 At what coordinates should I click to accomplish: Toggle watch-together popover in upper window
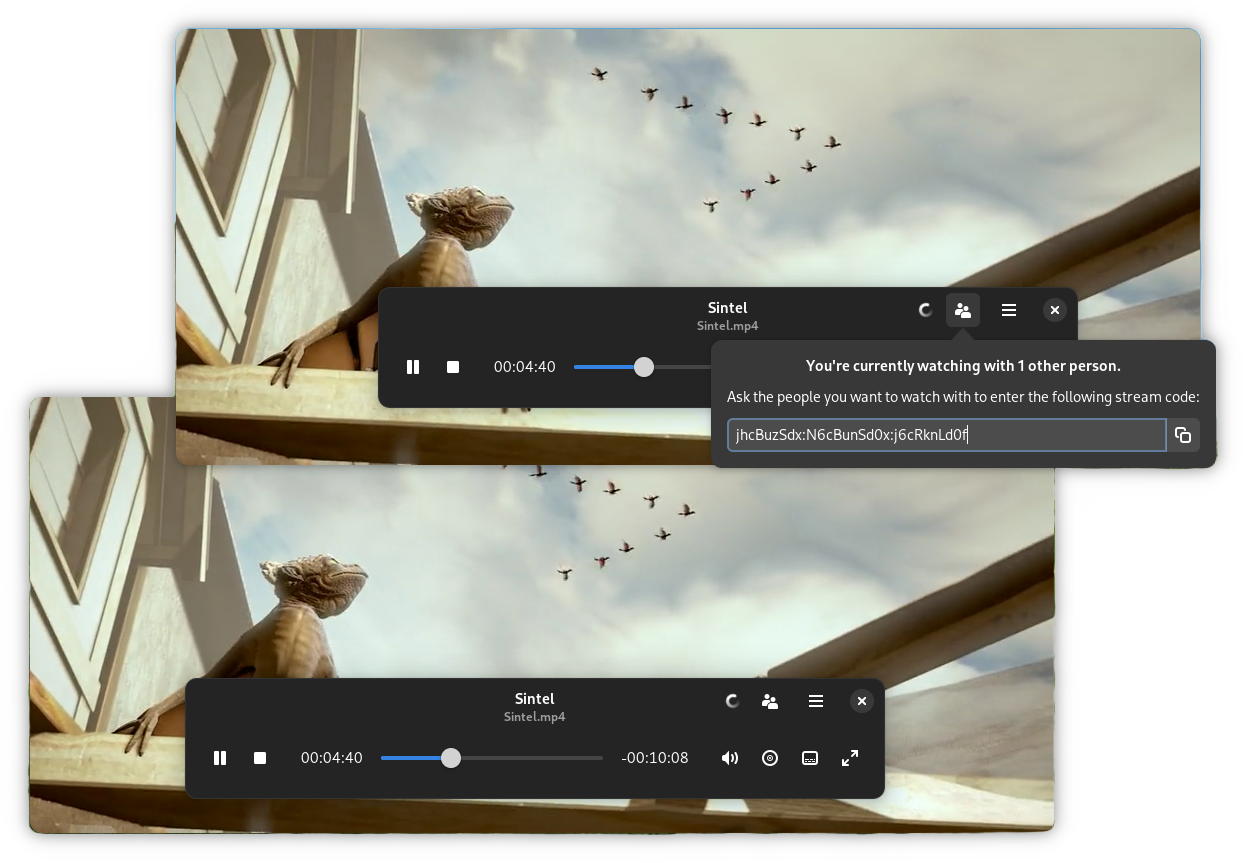(x=963, y=310)
